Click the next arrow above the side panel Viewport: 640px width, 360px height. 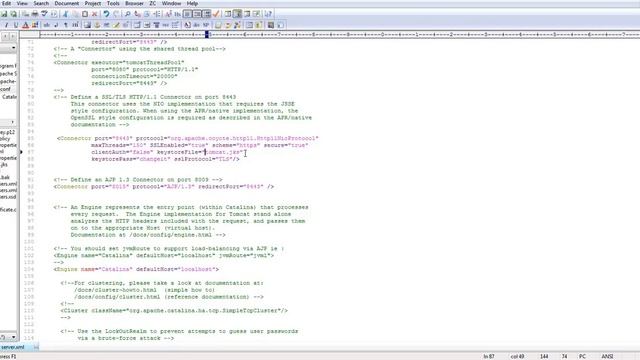coord(13,36)
